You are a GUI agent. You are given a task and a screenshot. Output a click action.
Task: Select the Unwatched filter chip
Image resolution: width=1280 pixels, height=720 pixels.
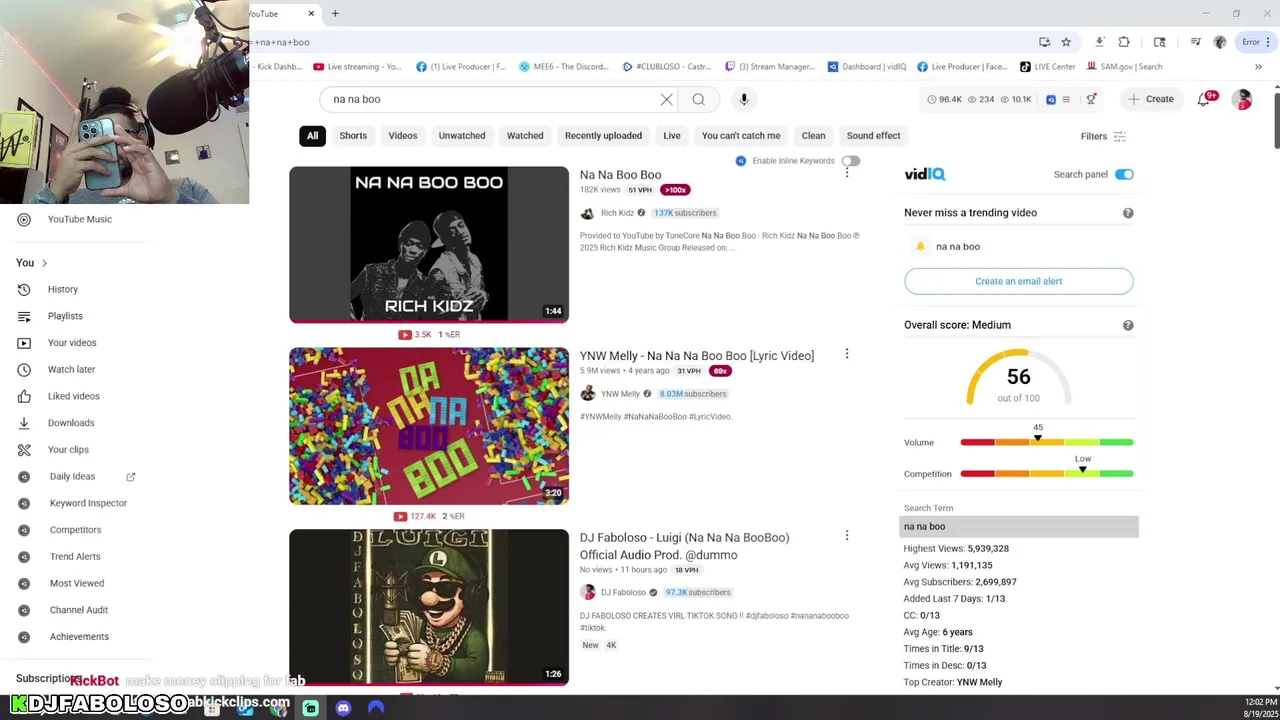(462, 136)
